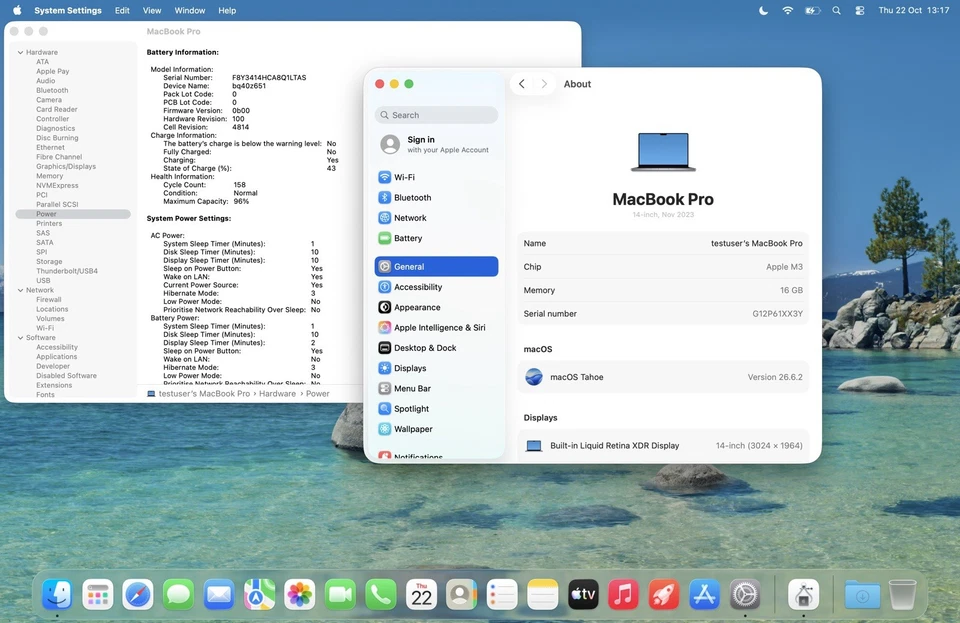
Task: Select Power in System Information sidebar
Action: [x=73, y=214]
